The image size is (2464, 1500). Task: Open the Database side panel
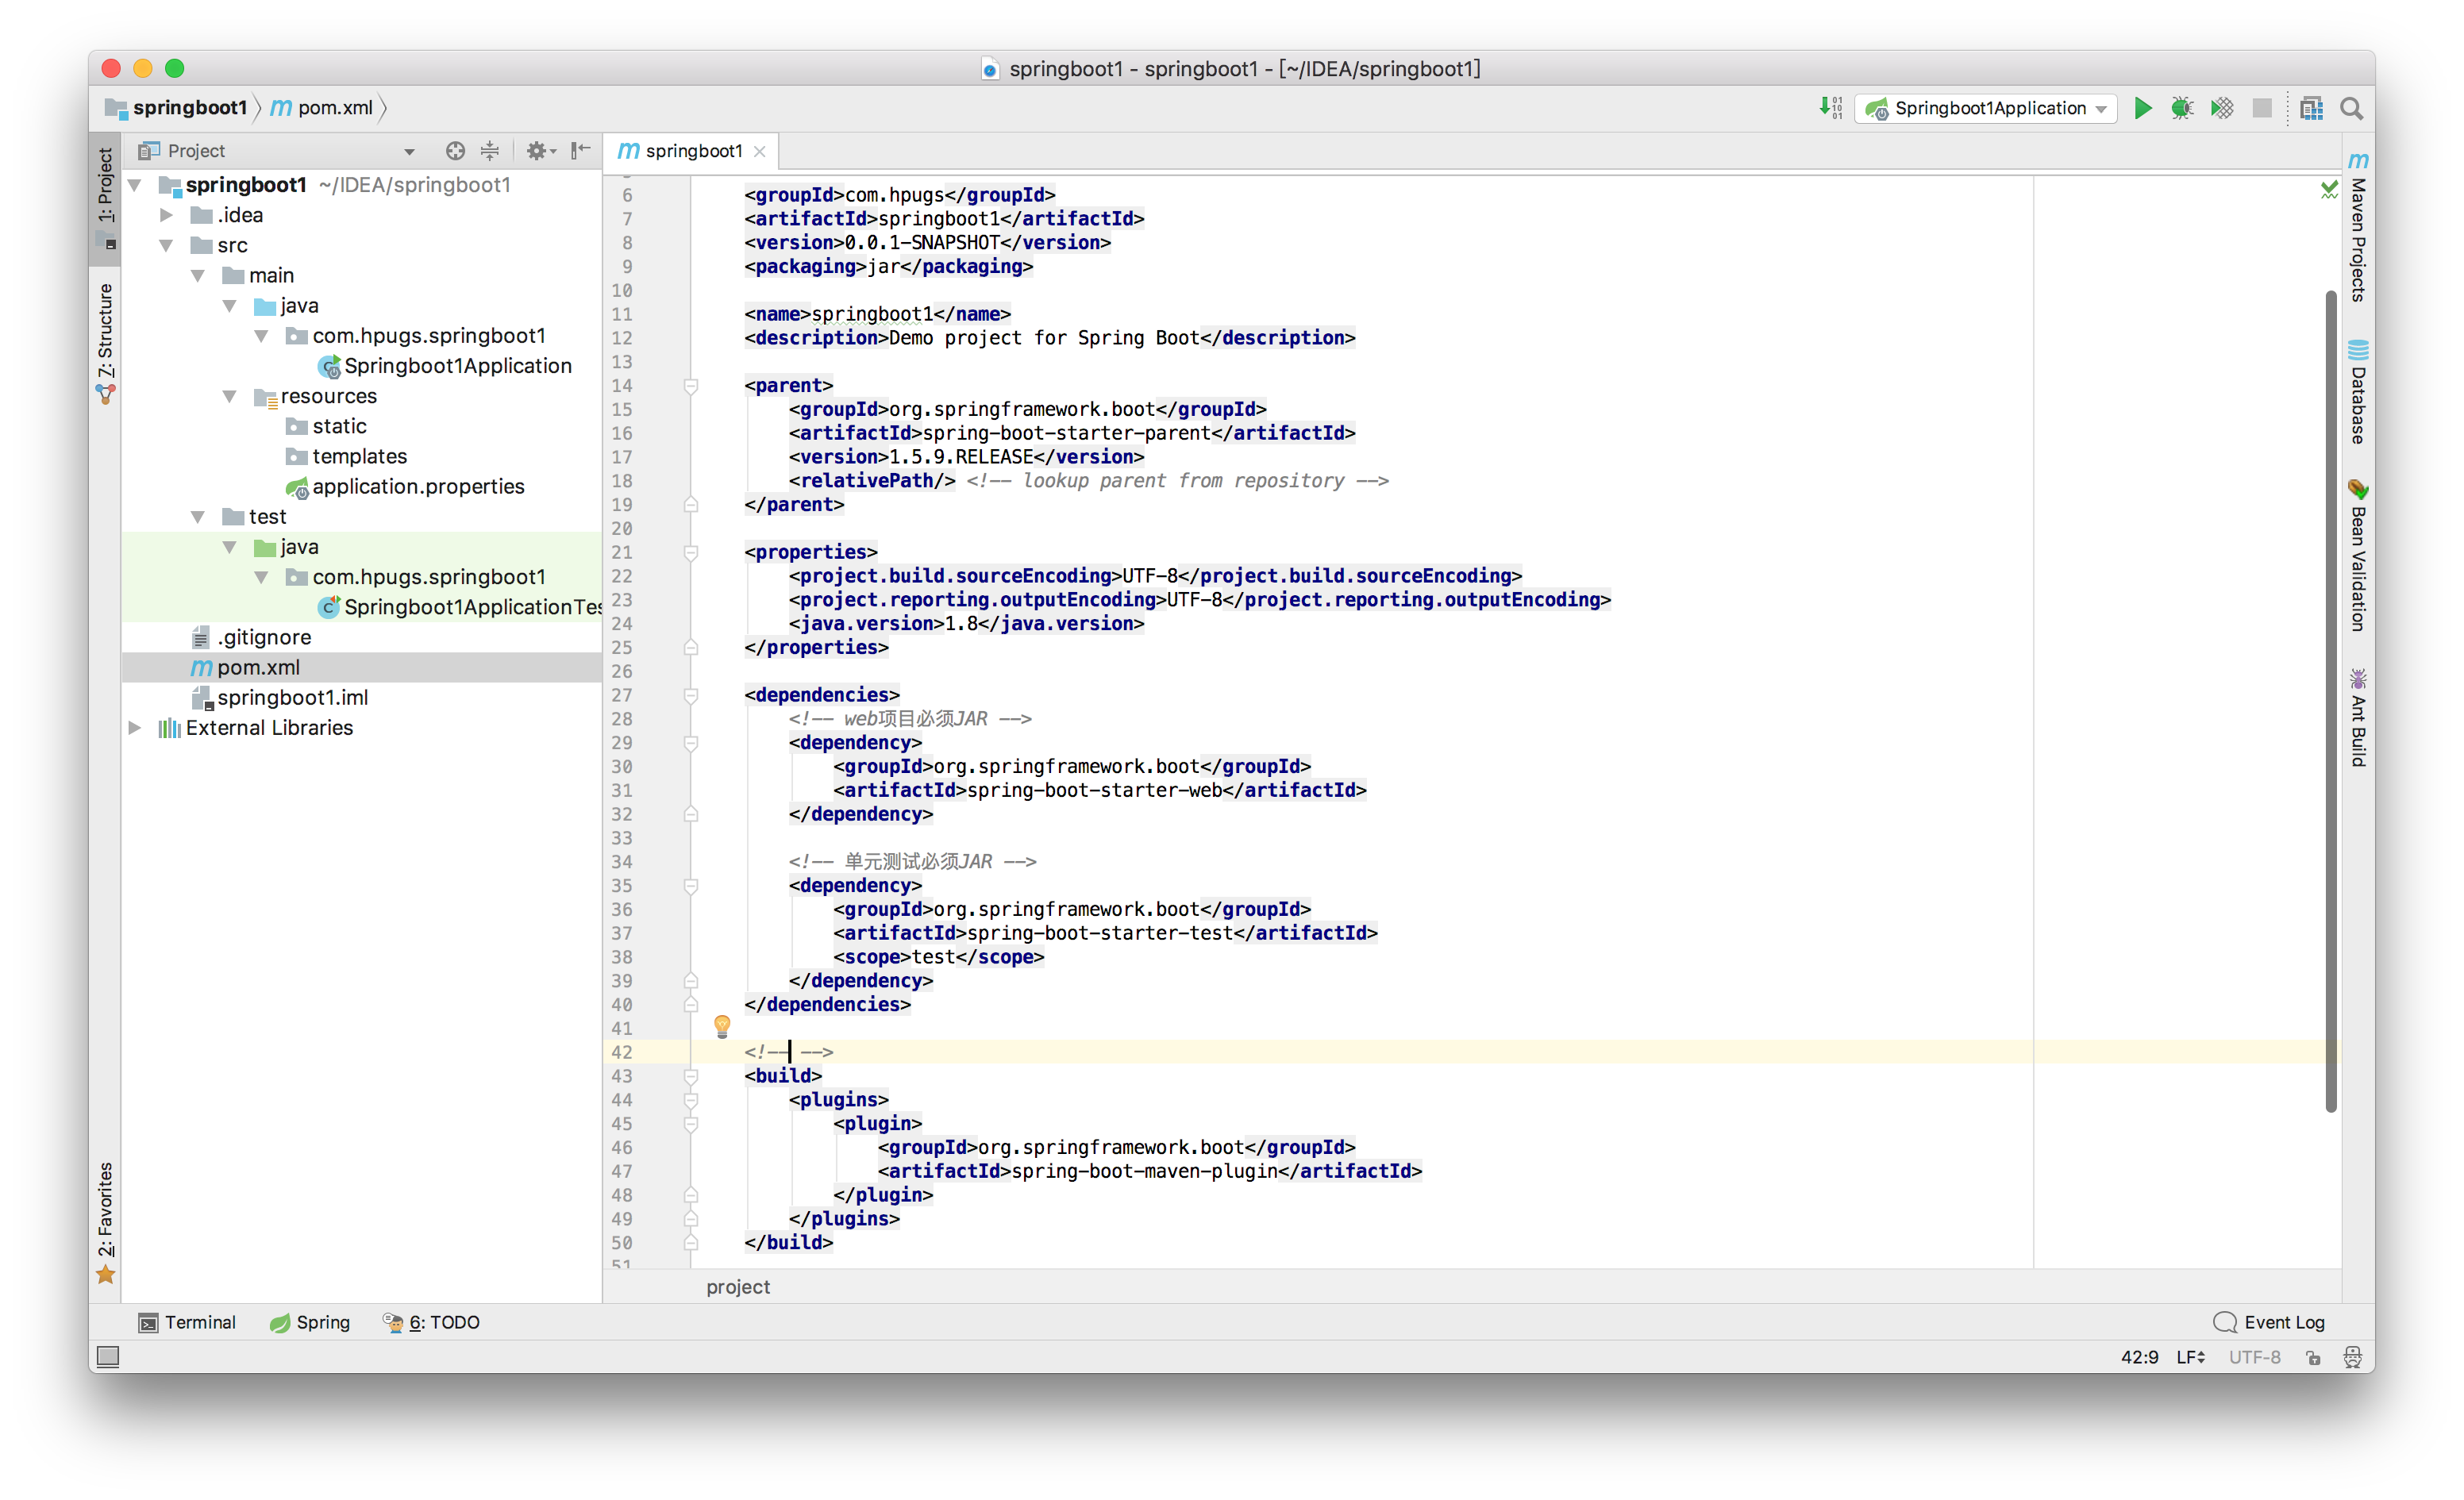(2358, 392)
